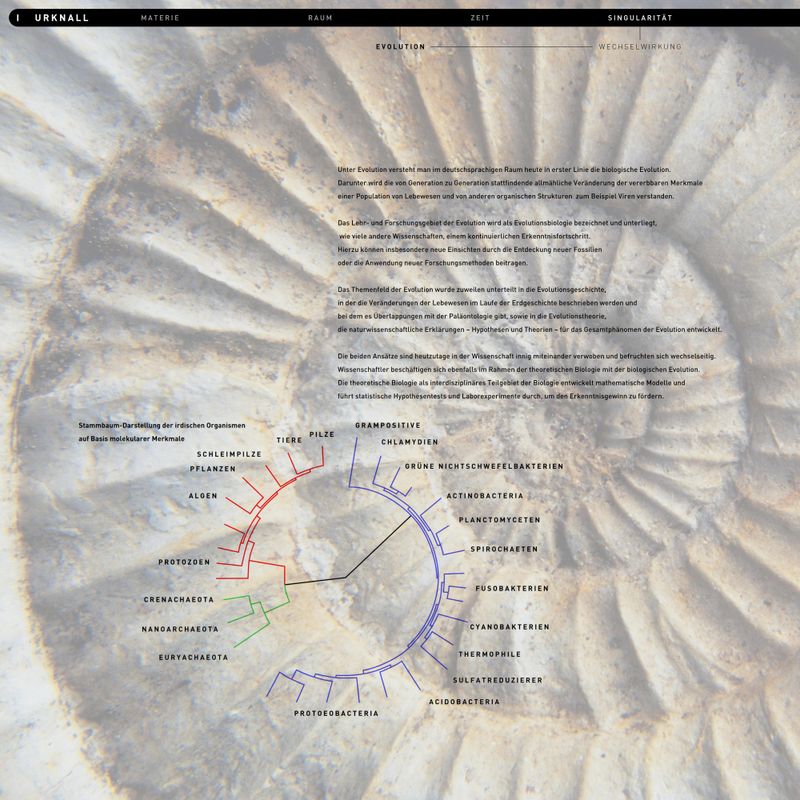Click the paragraph starting 'Das Lehr- und Forschungsgebiet'

click(497, 243)
